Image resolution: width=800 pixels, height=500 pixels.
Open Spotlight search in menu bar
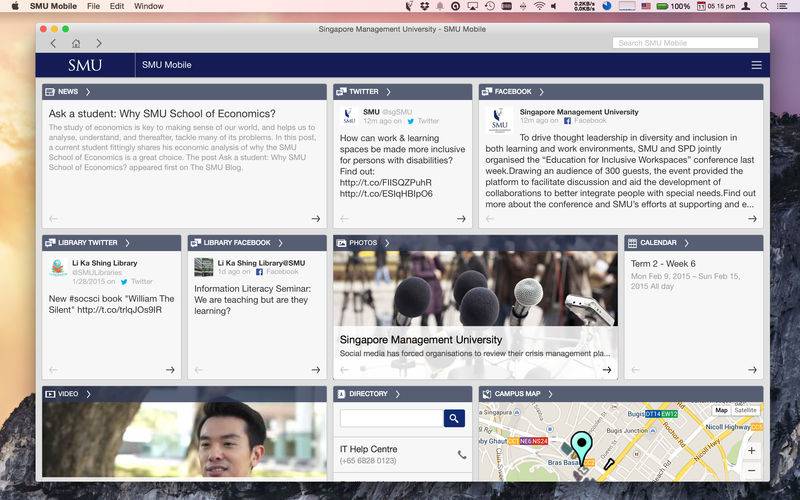764,6
